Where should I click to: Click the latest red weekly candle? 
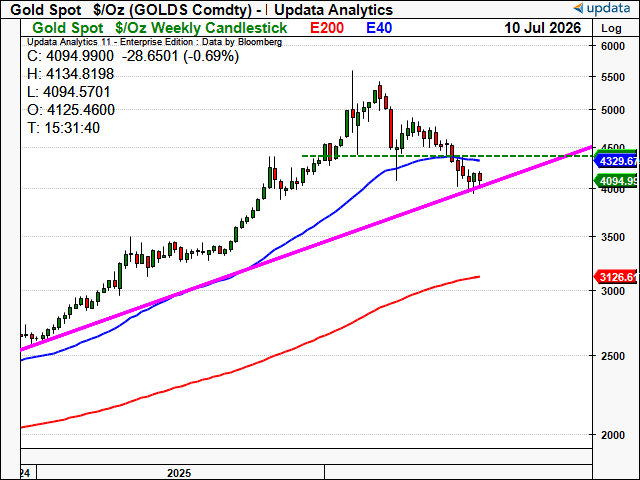click(x=480, y=177)
